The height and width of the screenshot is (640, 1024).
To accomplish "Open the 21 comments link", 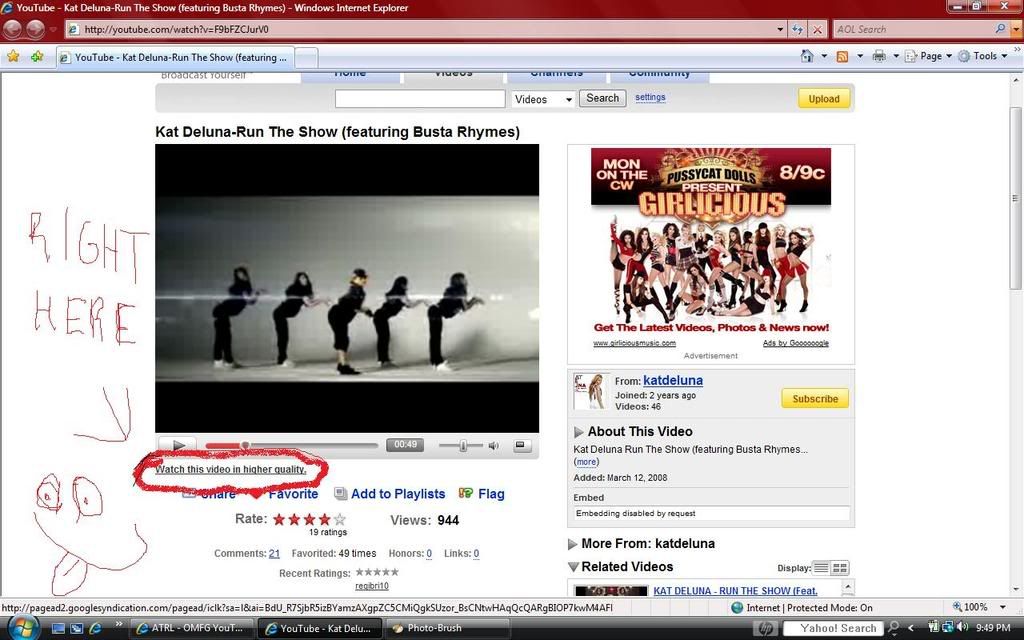I will (274, 553).
